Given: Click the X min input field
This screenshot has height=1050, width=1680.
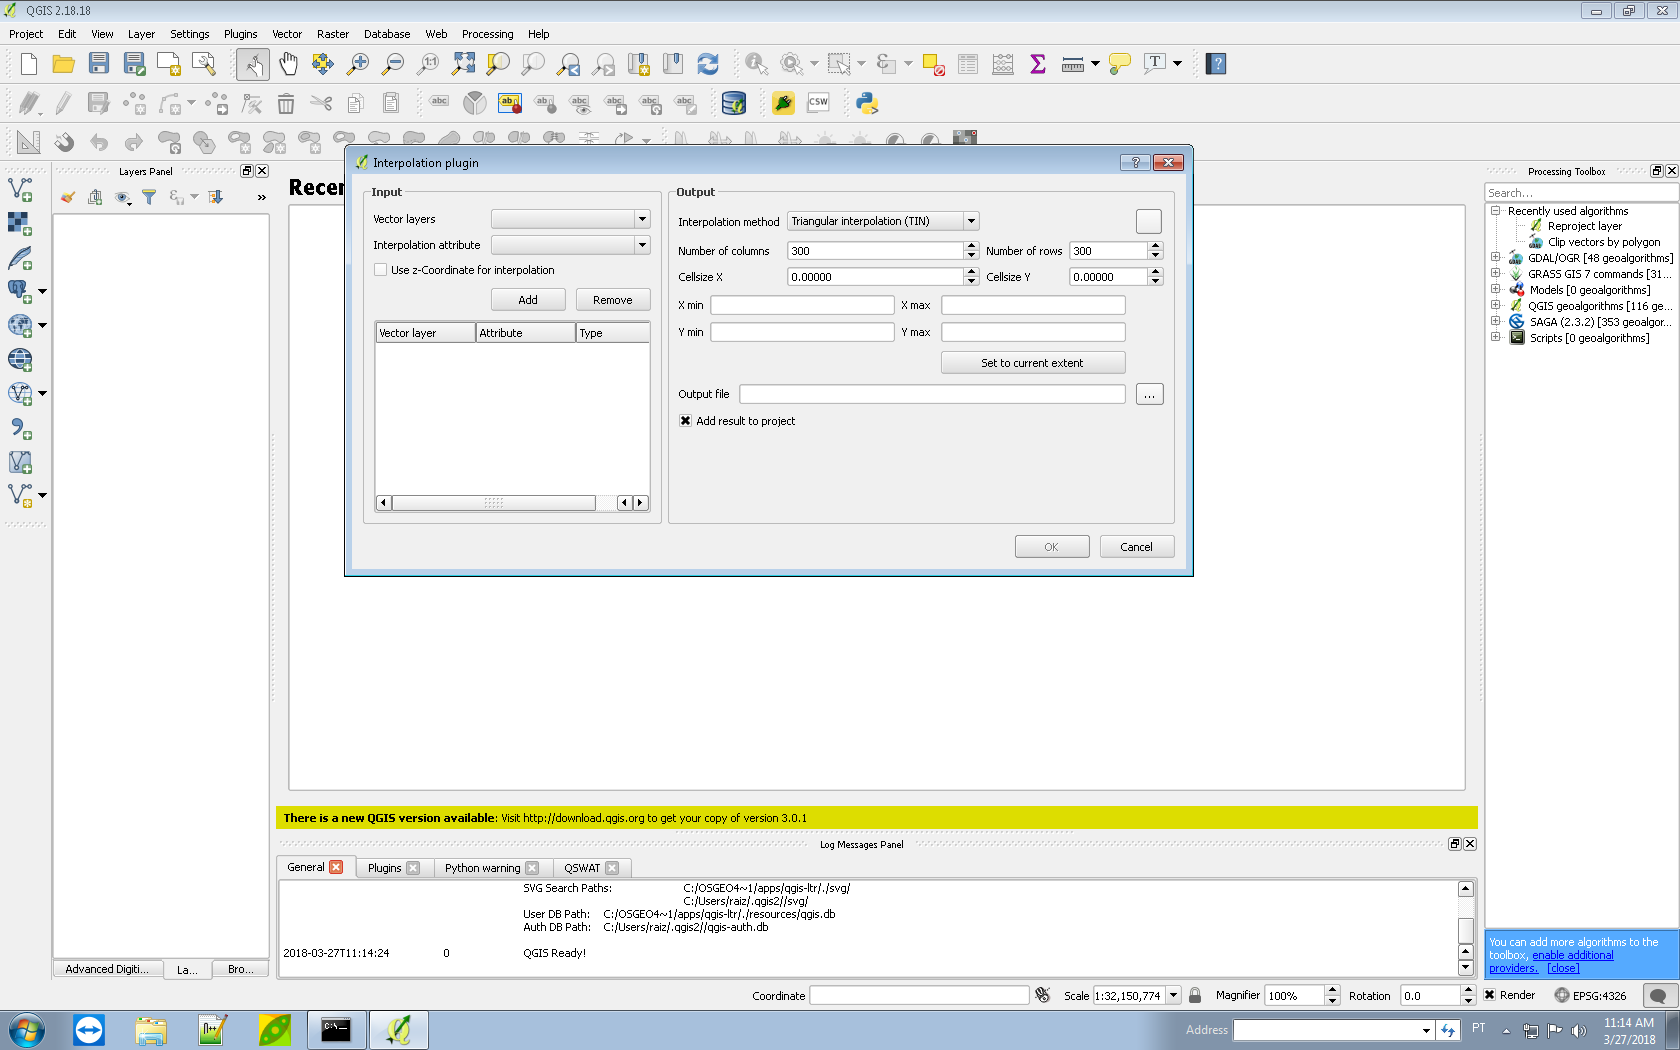Looking at the screenshot, I should pos(802,305).
